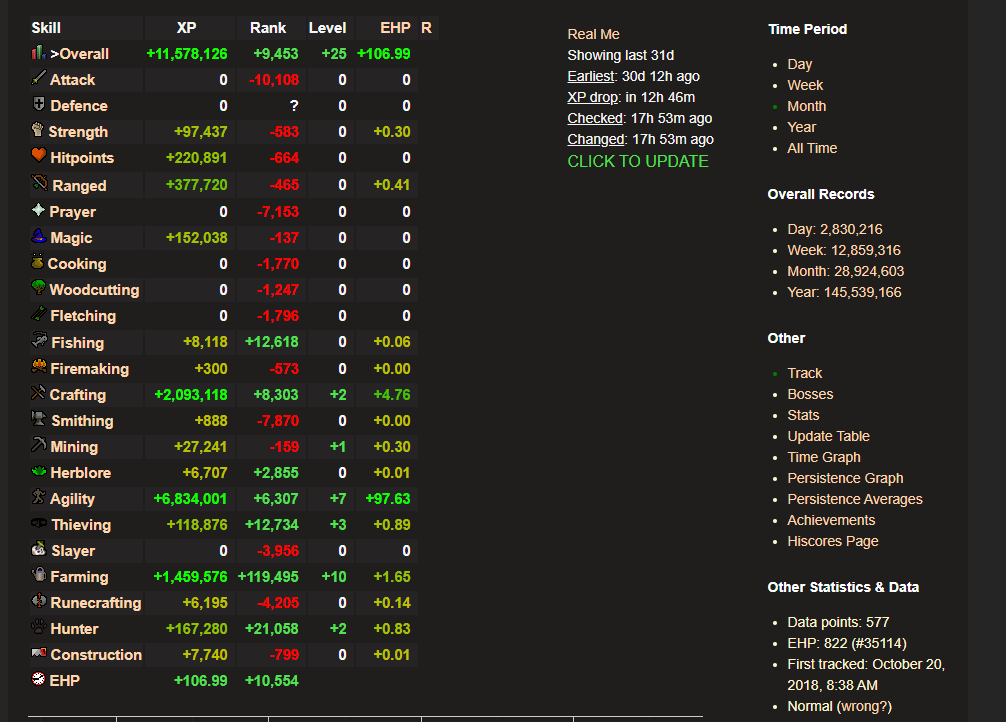Click the Magic wizard hat icon
1006x722 pixels.
pyautogui.click(x=38, y=236)
